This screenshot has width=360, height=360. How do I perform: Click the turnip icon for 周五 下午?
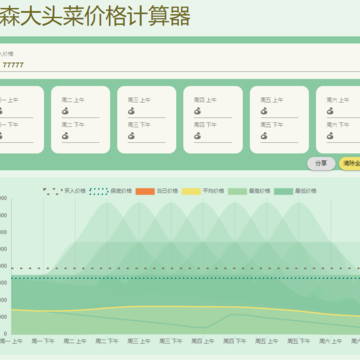264,136
